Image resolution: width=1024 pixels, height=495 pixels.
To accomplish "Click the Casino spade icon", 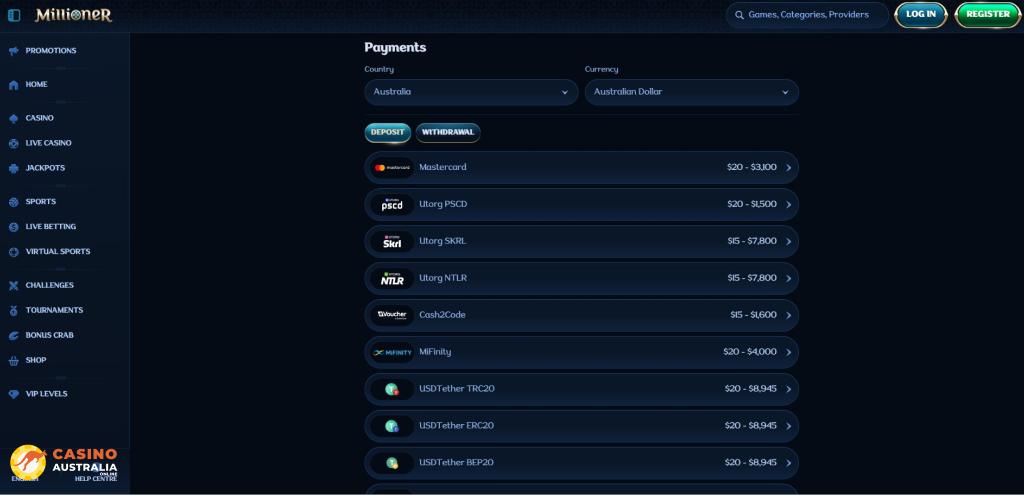I will (x=14, y=119).
